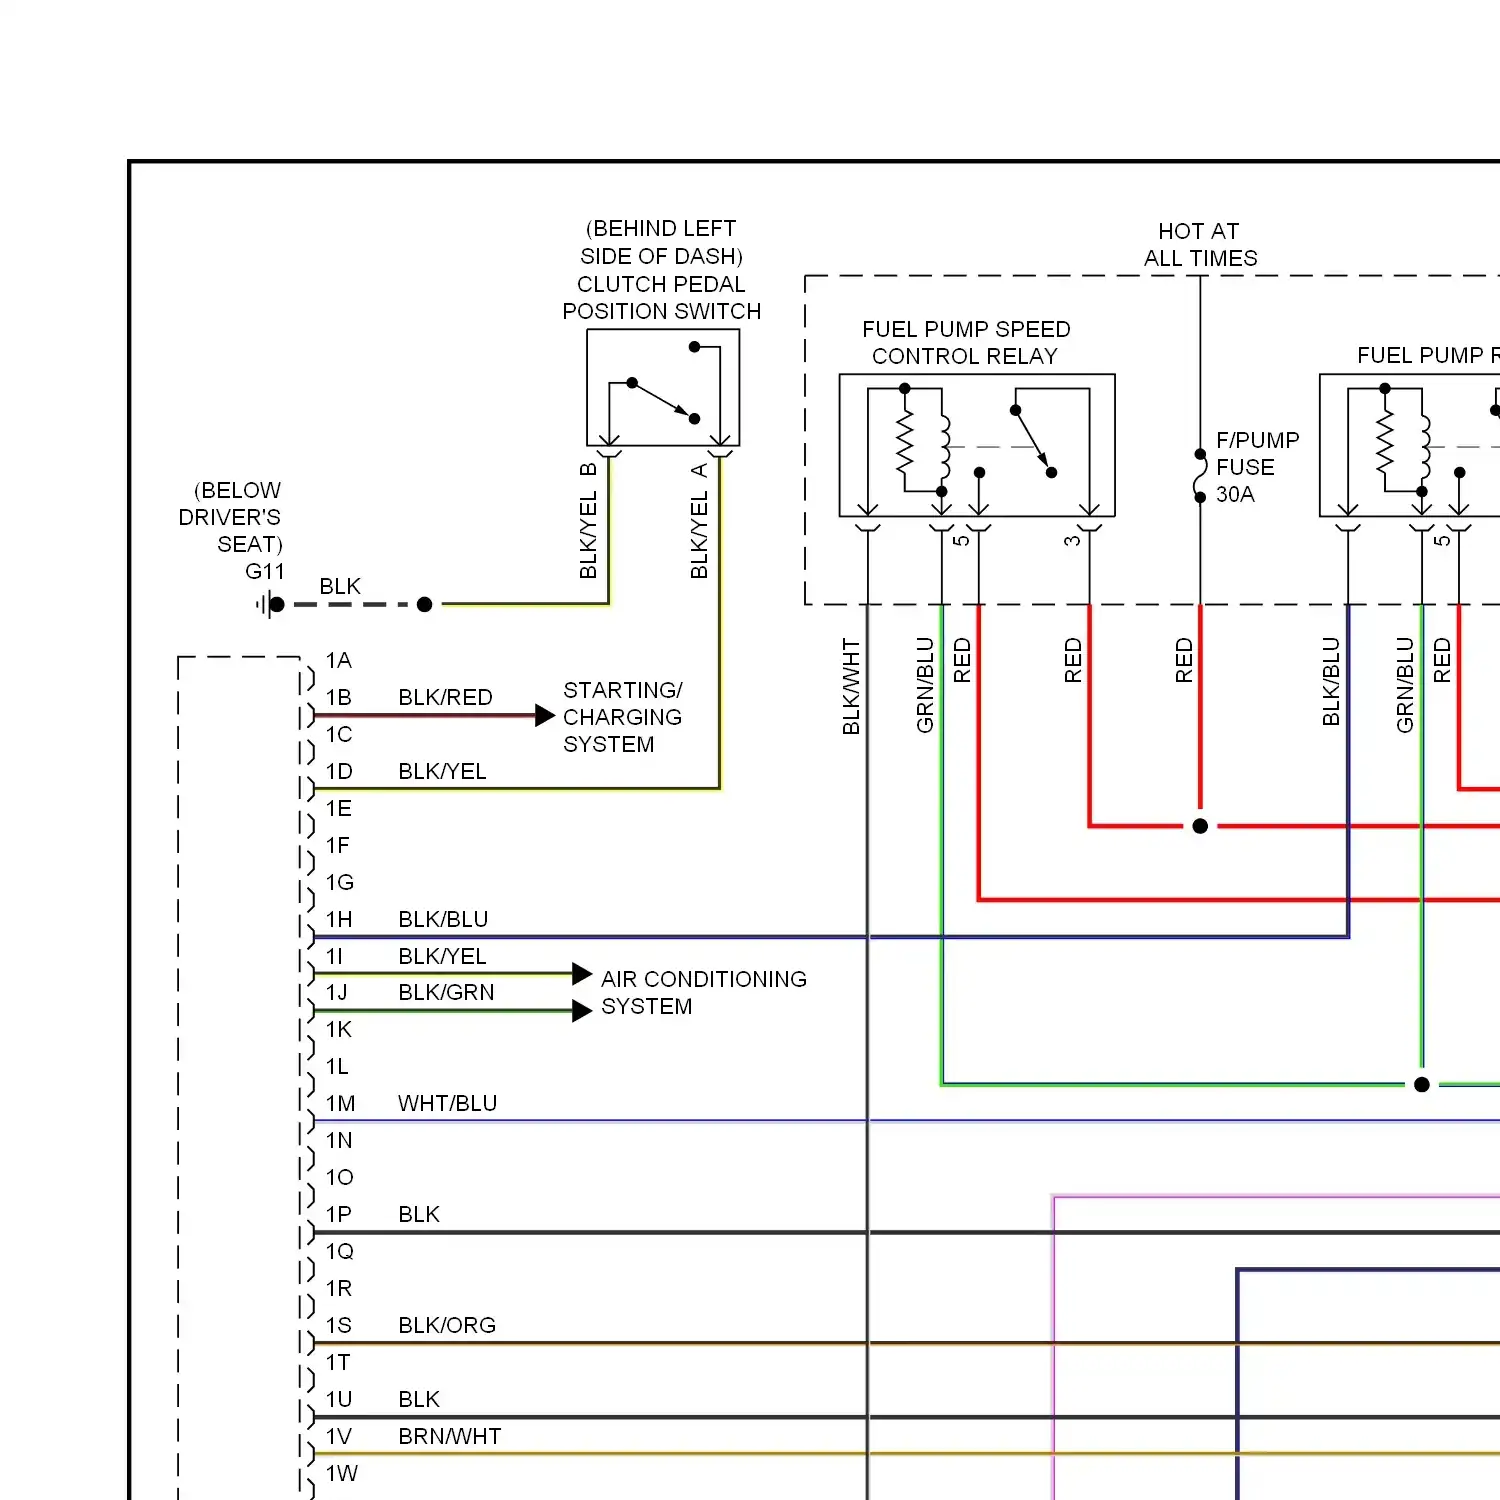1500x1500 pixels.
Task: Select connector pin 1K
Action: tap(339, 1029)
